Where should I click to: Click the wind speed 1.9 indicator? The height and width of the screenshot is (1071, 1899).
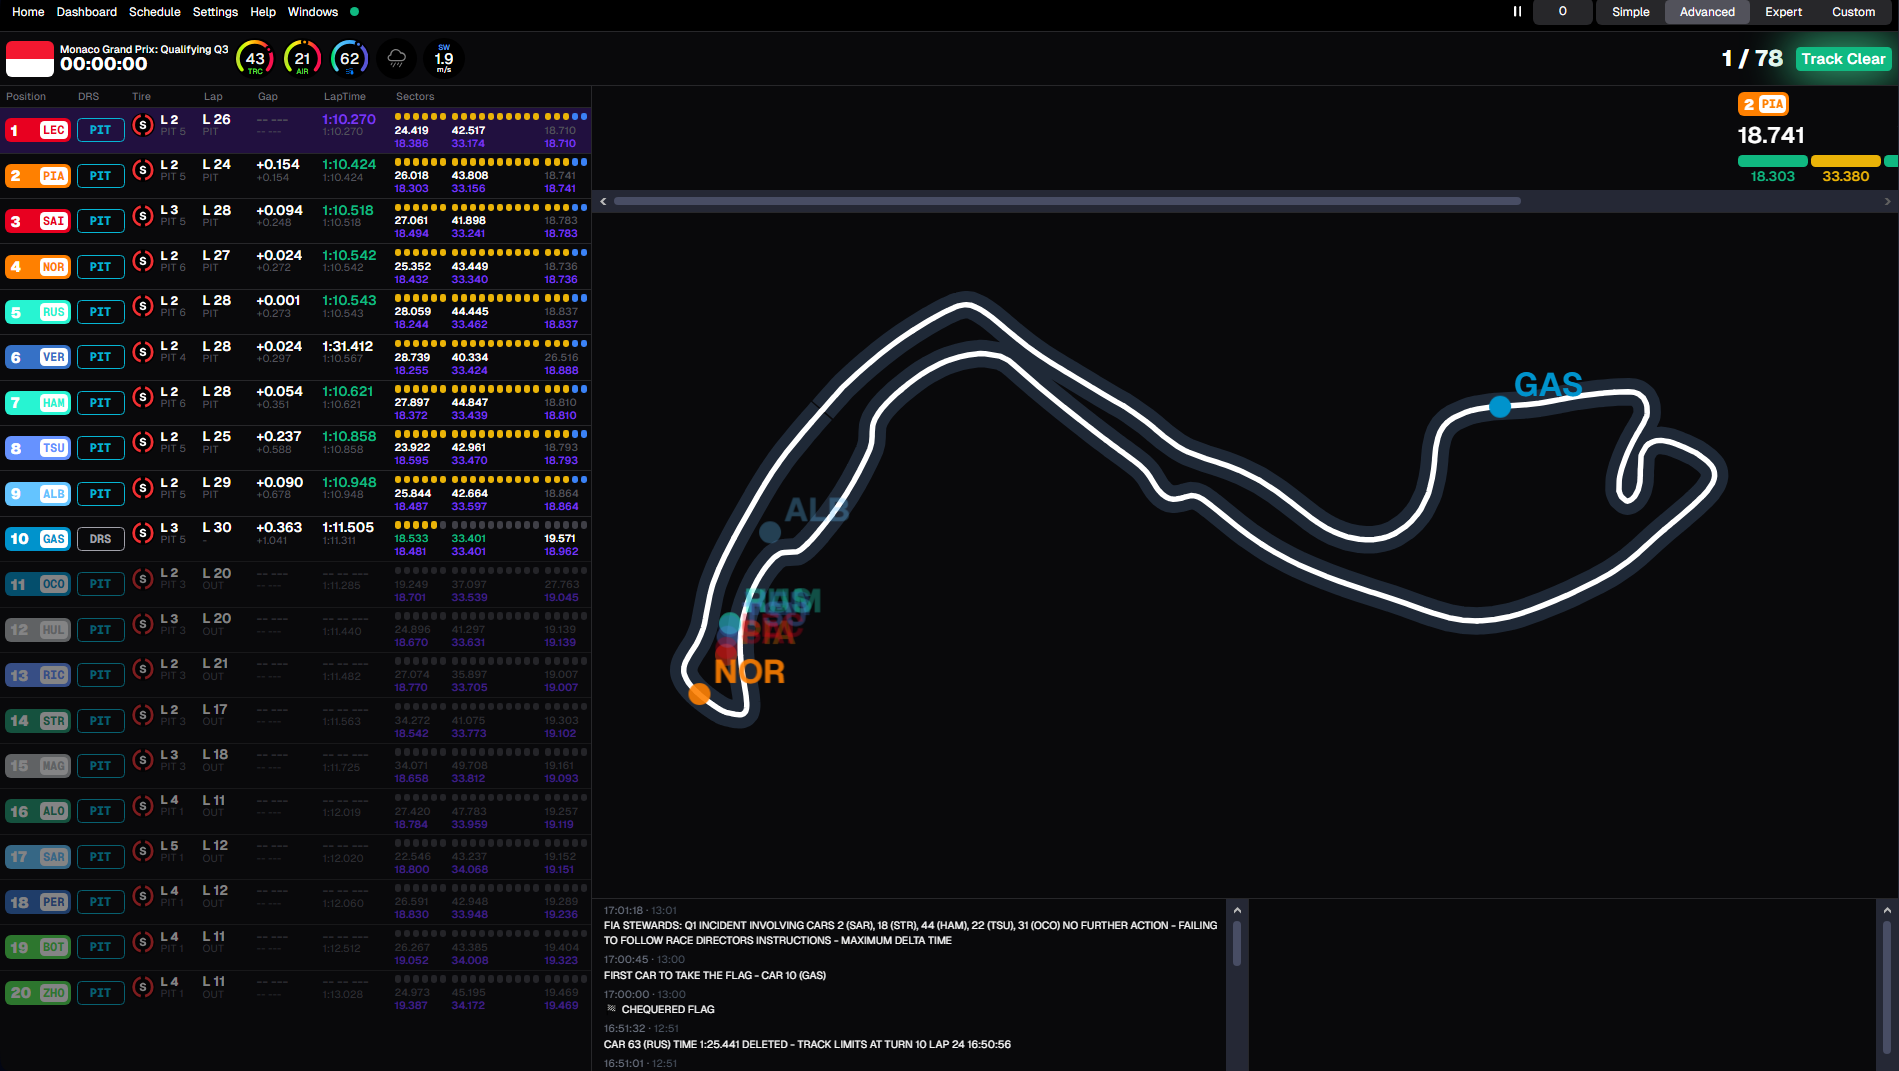pyautogui.click(x=444, y=59)
